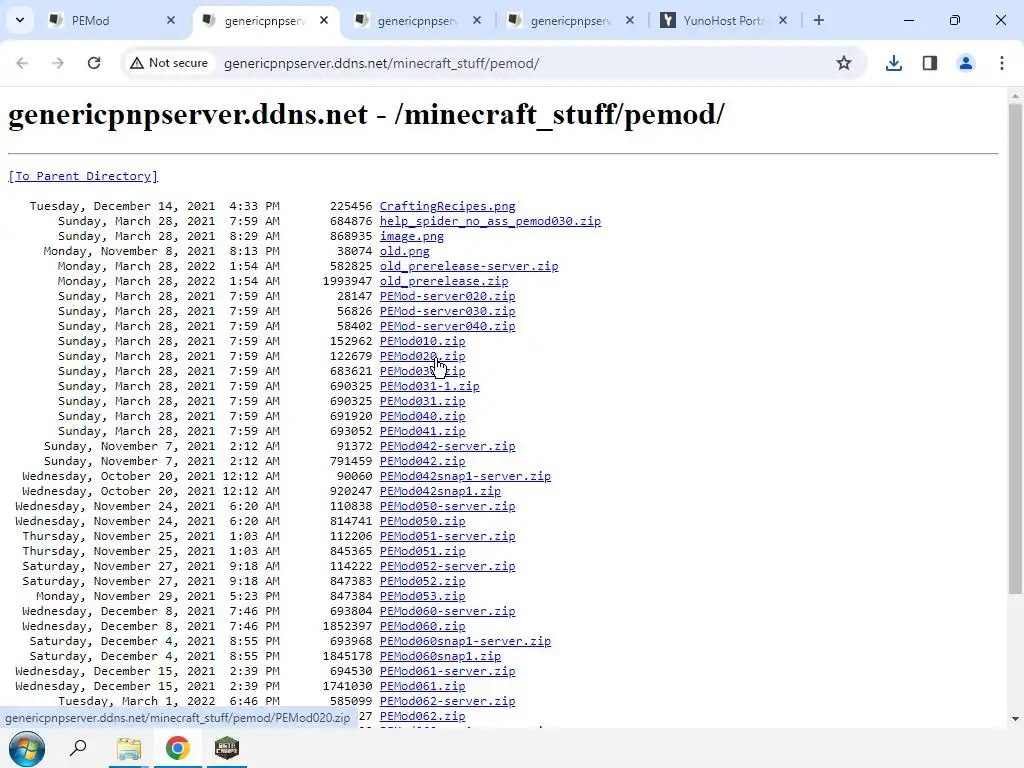Screen dimensions: 1024x768
Task: Download PEMod-server020.zip
Action: tap(447, 296)
